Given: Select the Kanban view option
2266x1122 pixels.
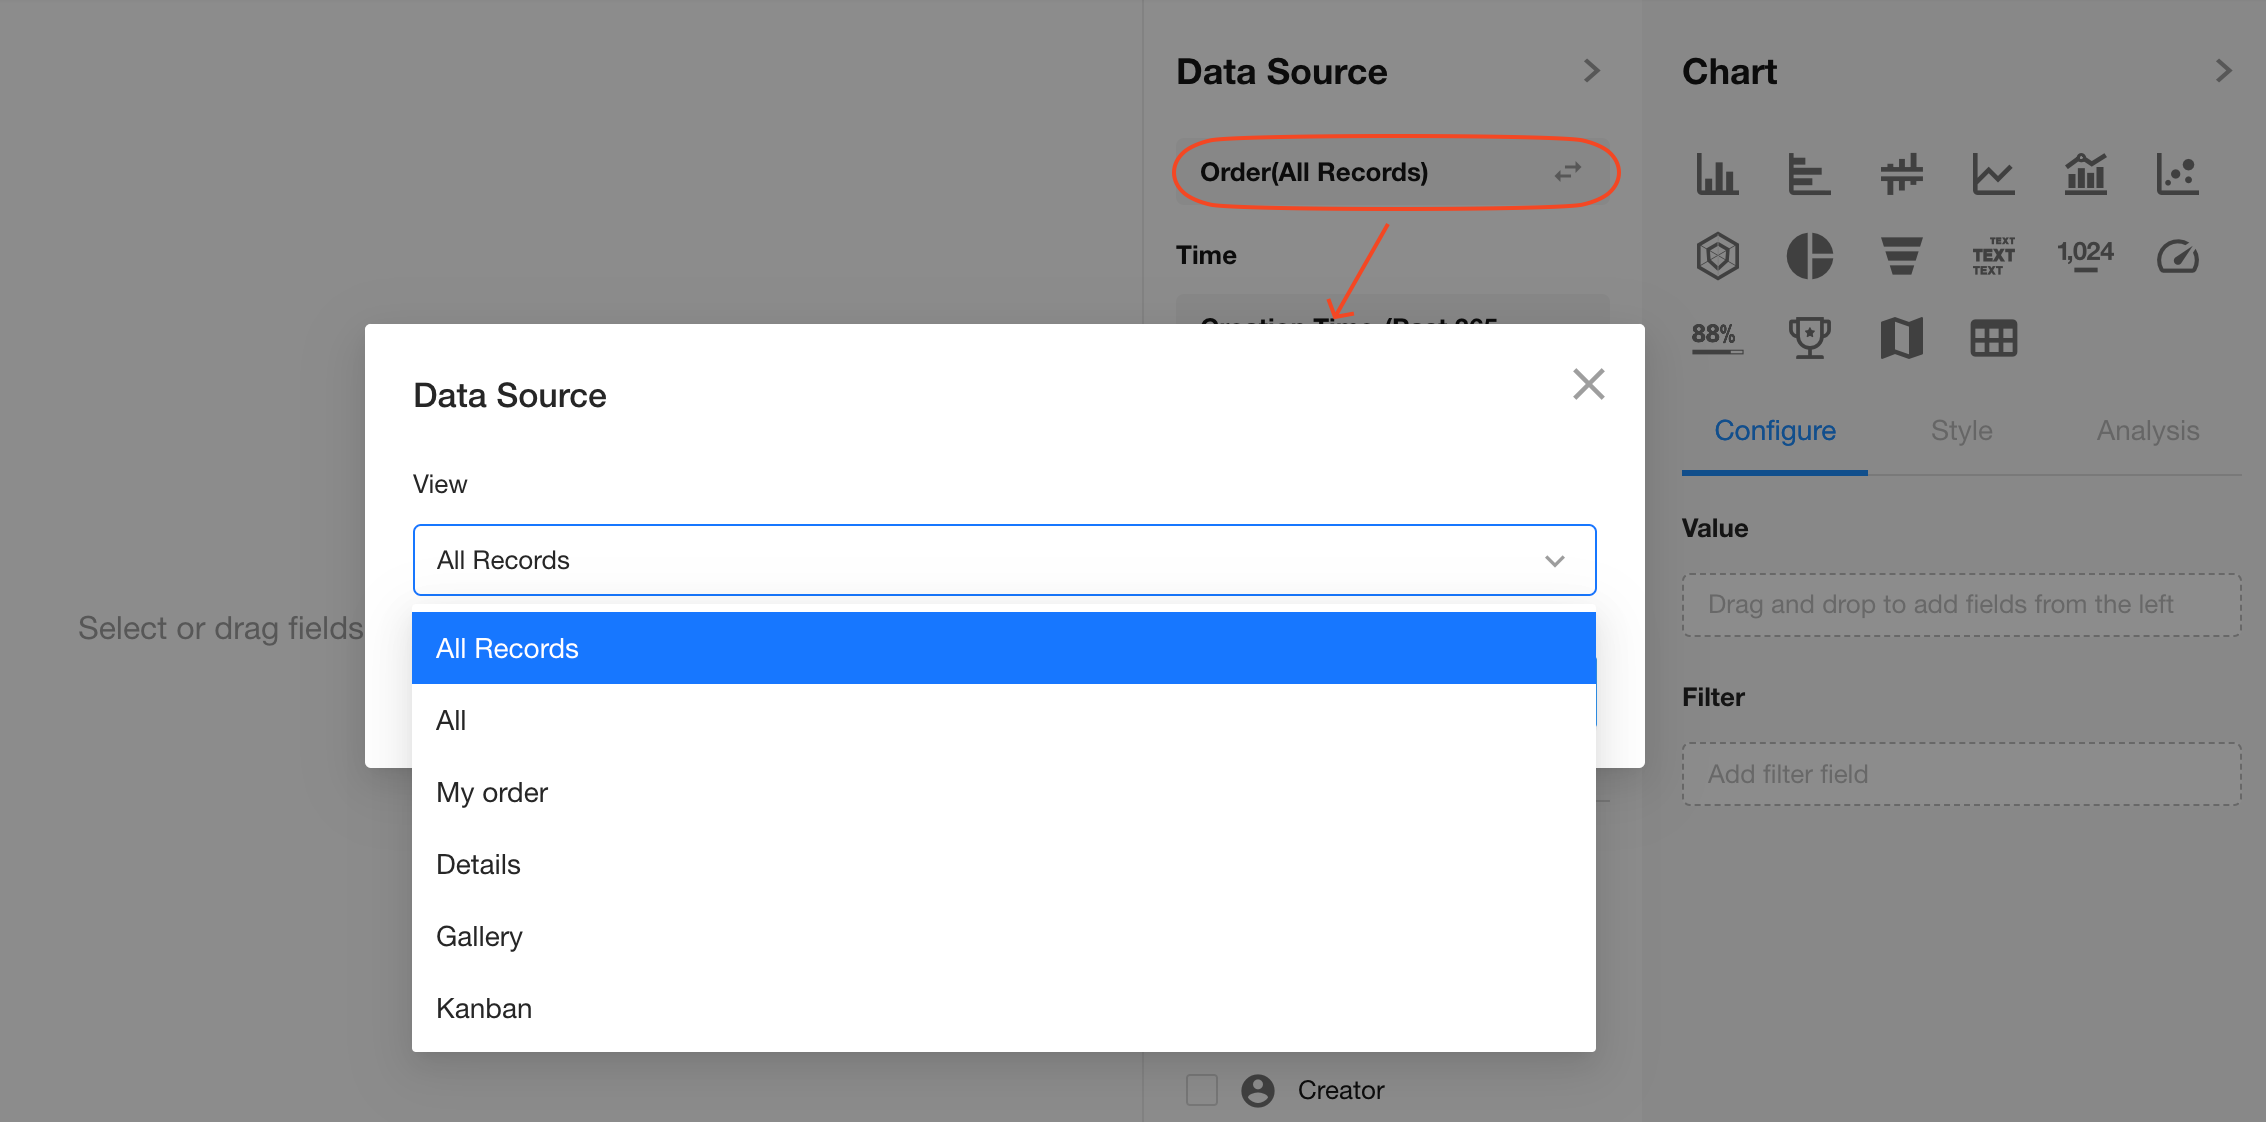Looking at the screenshot, I should coord(484,1008).
